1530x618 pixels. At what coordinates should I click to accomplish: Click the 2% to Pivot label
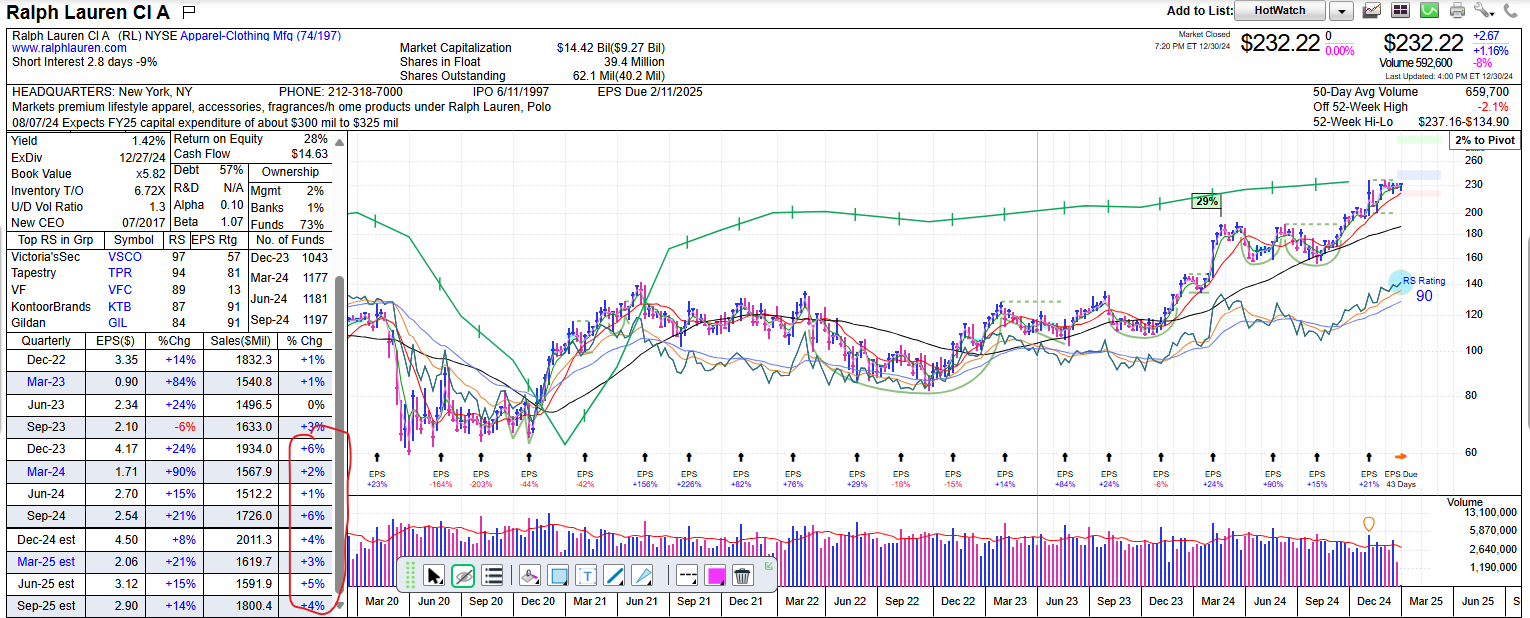tap(1485, 140)
